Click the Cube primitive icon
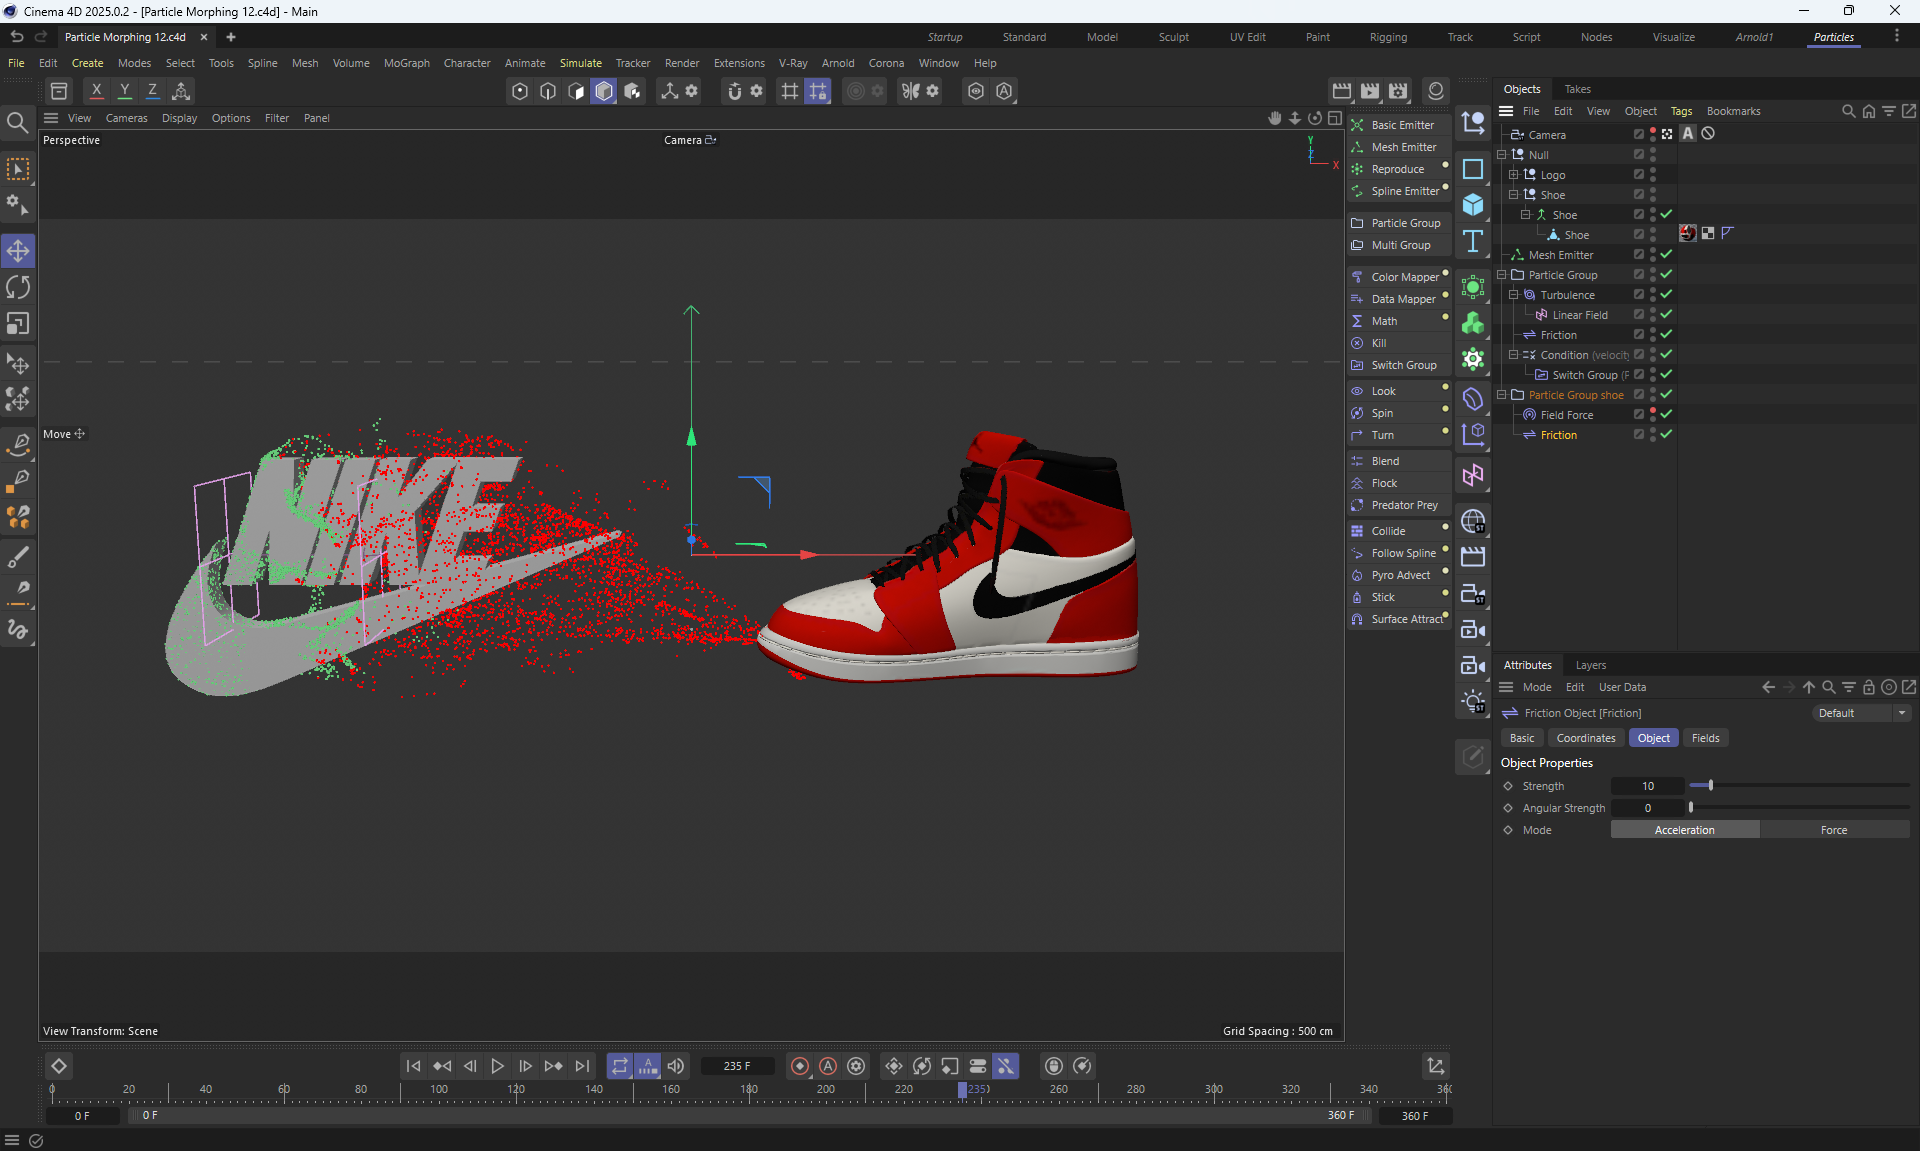Image resolution: width=1920 pixels, height=1151 pixels. pos(1473,205)
